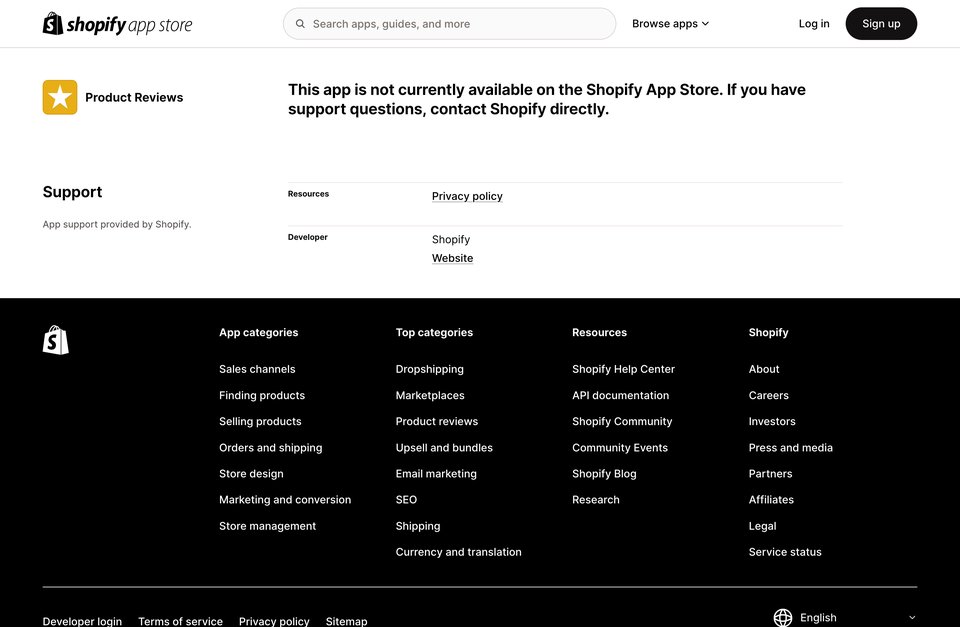Focus the Search apps input field

point(449,24)
